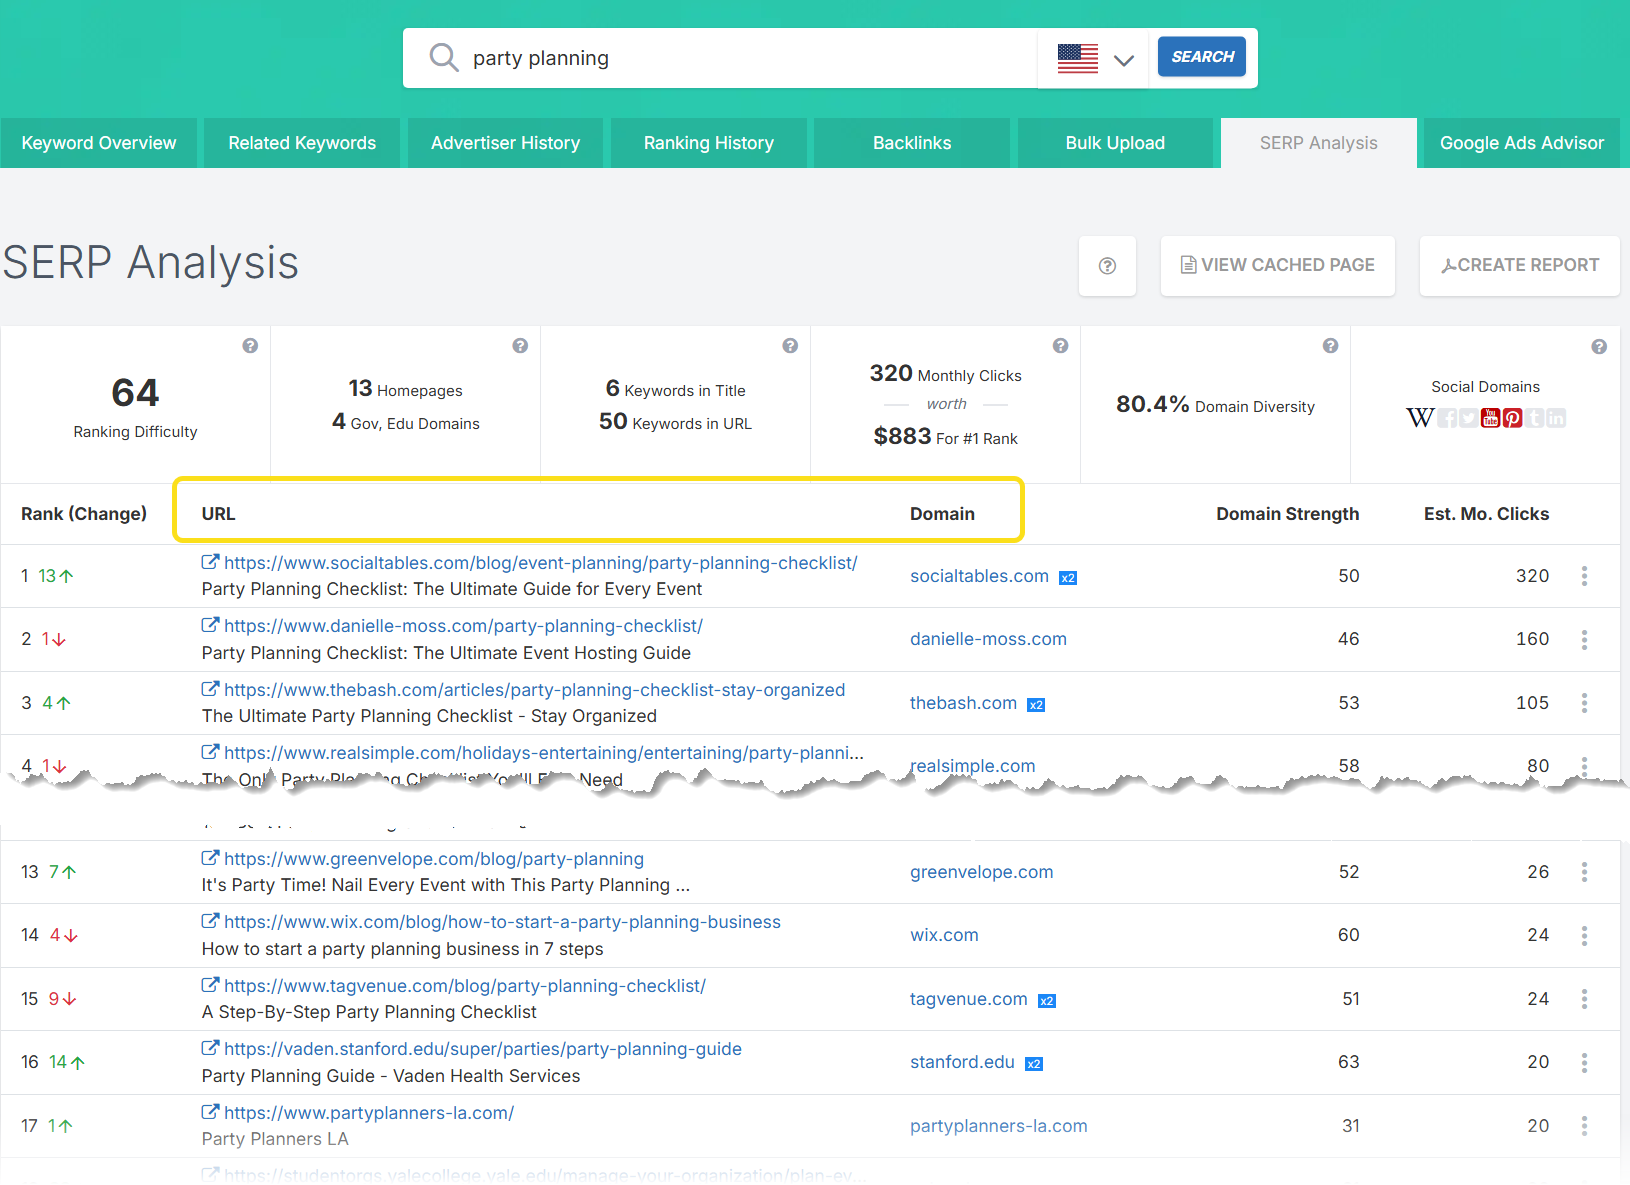Viewport: 1630px width, 1185px height.
Task: Switch to Keyword Overview tab
Action: coord(99,143)
